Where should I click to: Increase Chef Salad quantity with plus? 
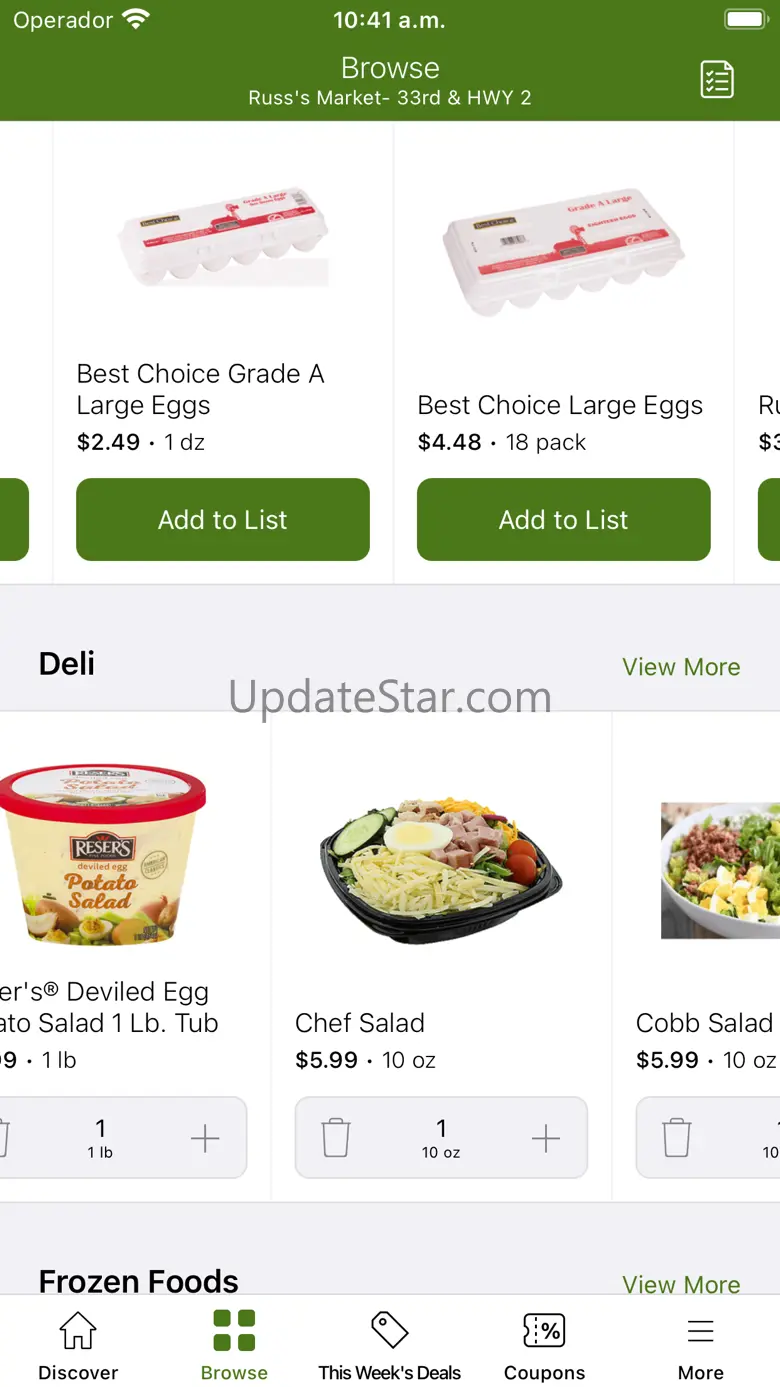546,1138
